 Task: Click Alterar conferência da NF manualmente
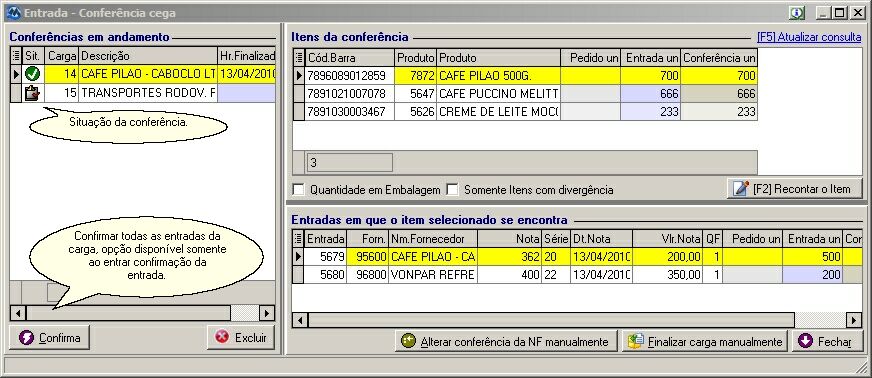[x=506, y=341]
